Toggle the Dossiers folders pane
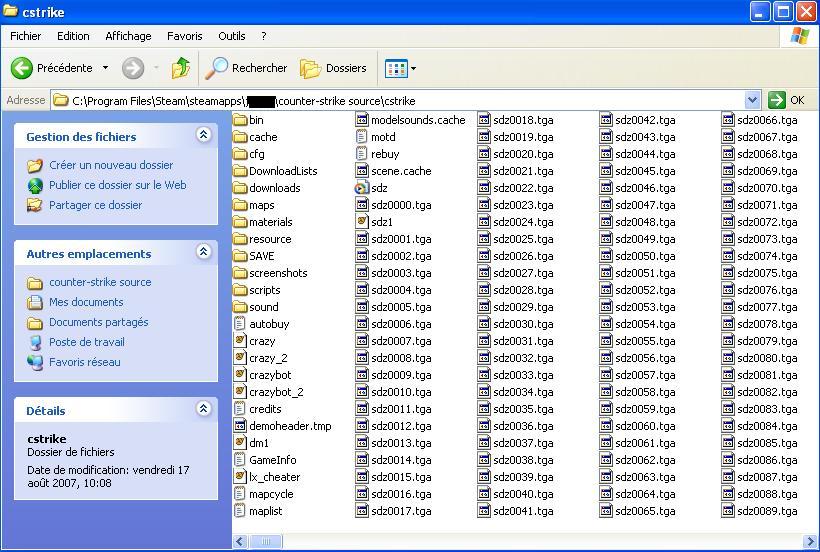Screen dimensions: 820x552 334,68
